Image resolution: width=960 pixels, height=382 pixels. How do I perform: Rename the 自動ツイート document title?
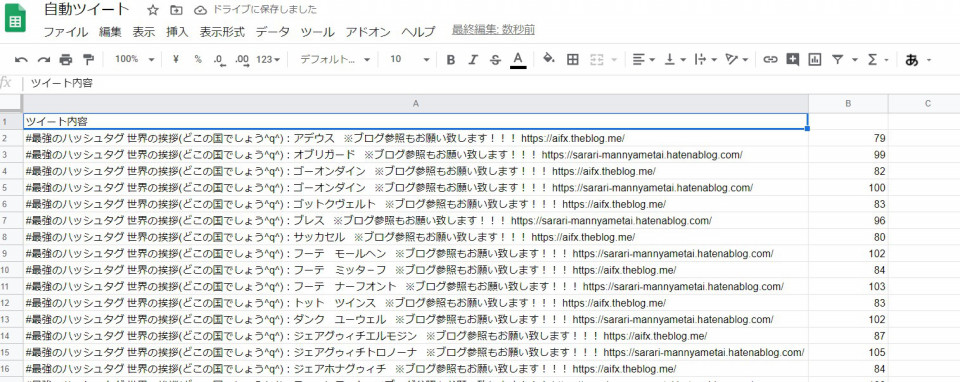click(x=87, y=10)
